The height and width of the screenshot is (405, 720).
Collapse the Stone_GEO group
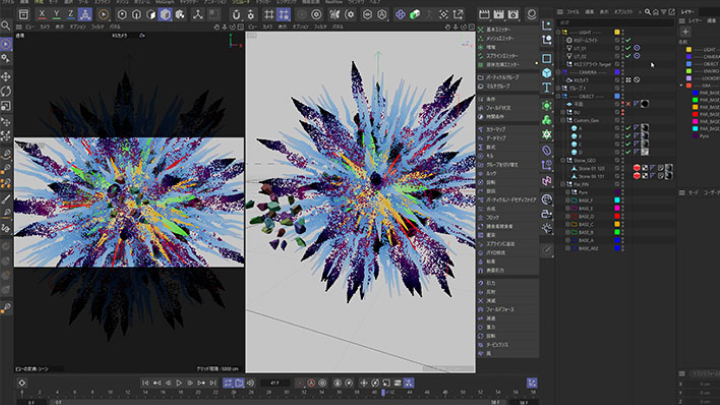point(563,160)
